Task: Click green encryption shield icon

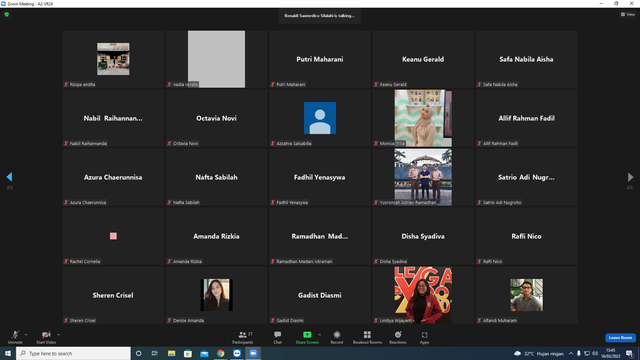Action: coord(7,14)
